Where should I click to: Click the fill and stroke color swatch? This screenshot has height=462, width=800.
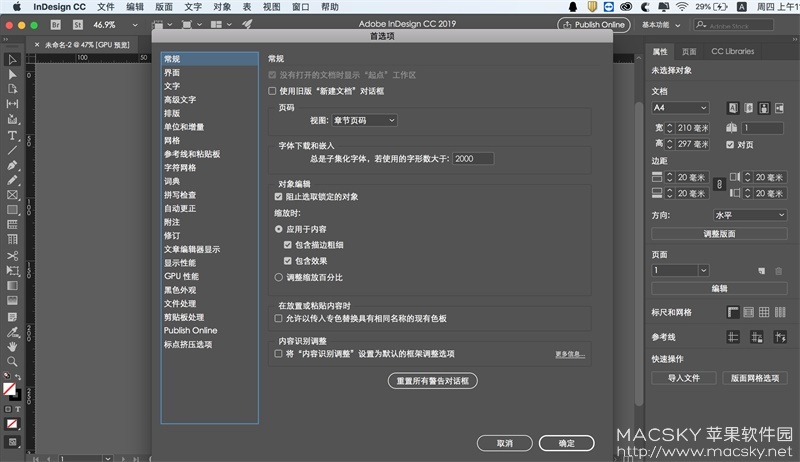point(11,391)
